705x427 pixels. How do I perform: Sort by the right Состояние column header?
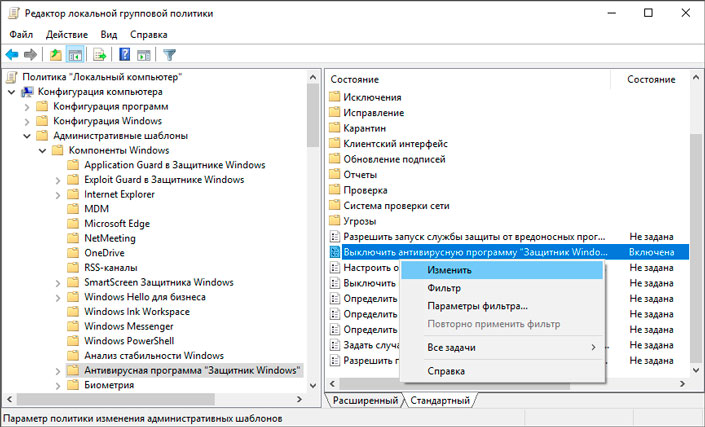point(650,80)
